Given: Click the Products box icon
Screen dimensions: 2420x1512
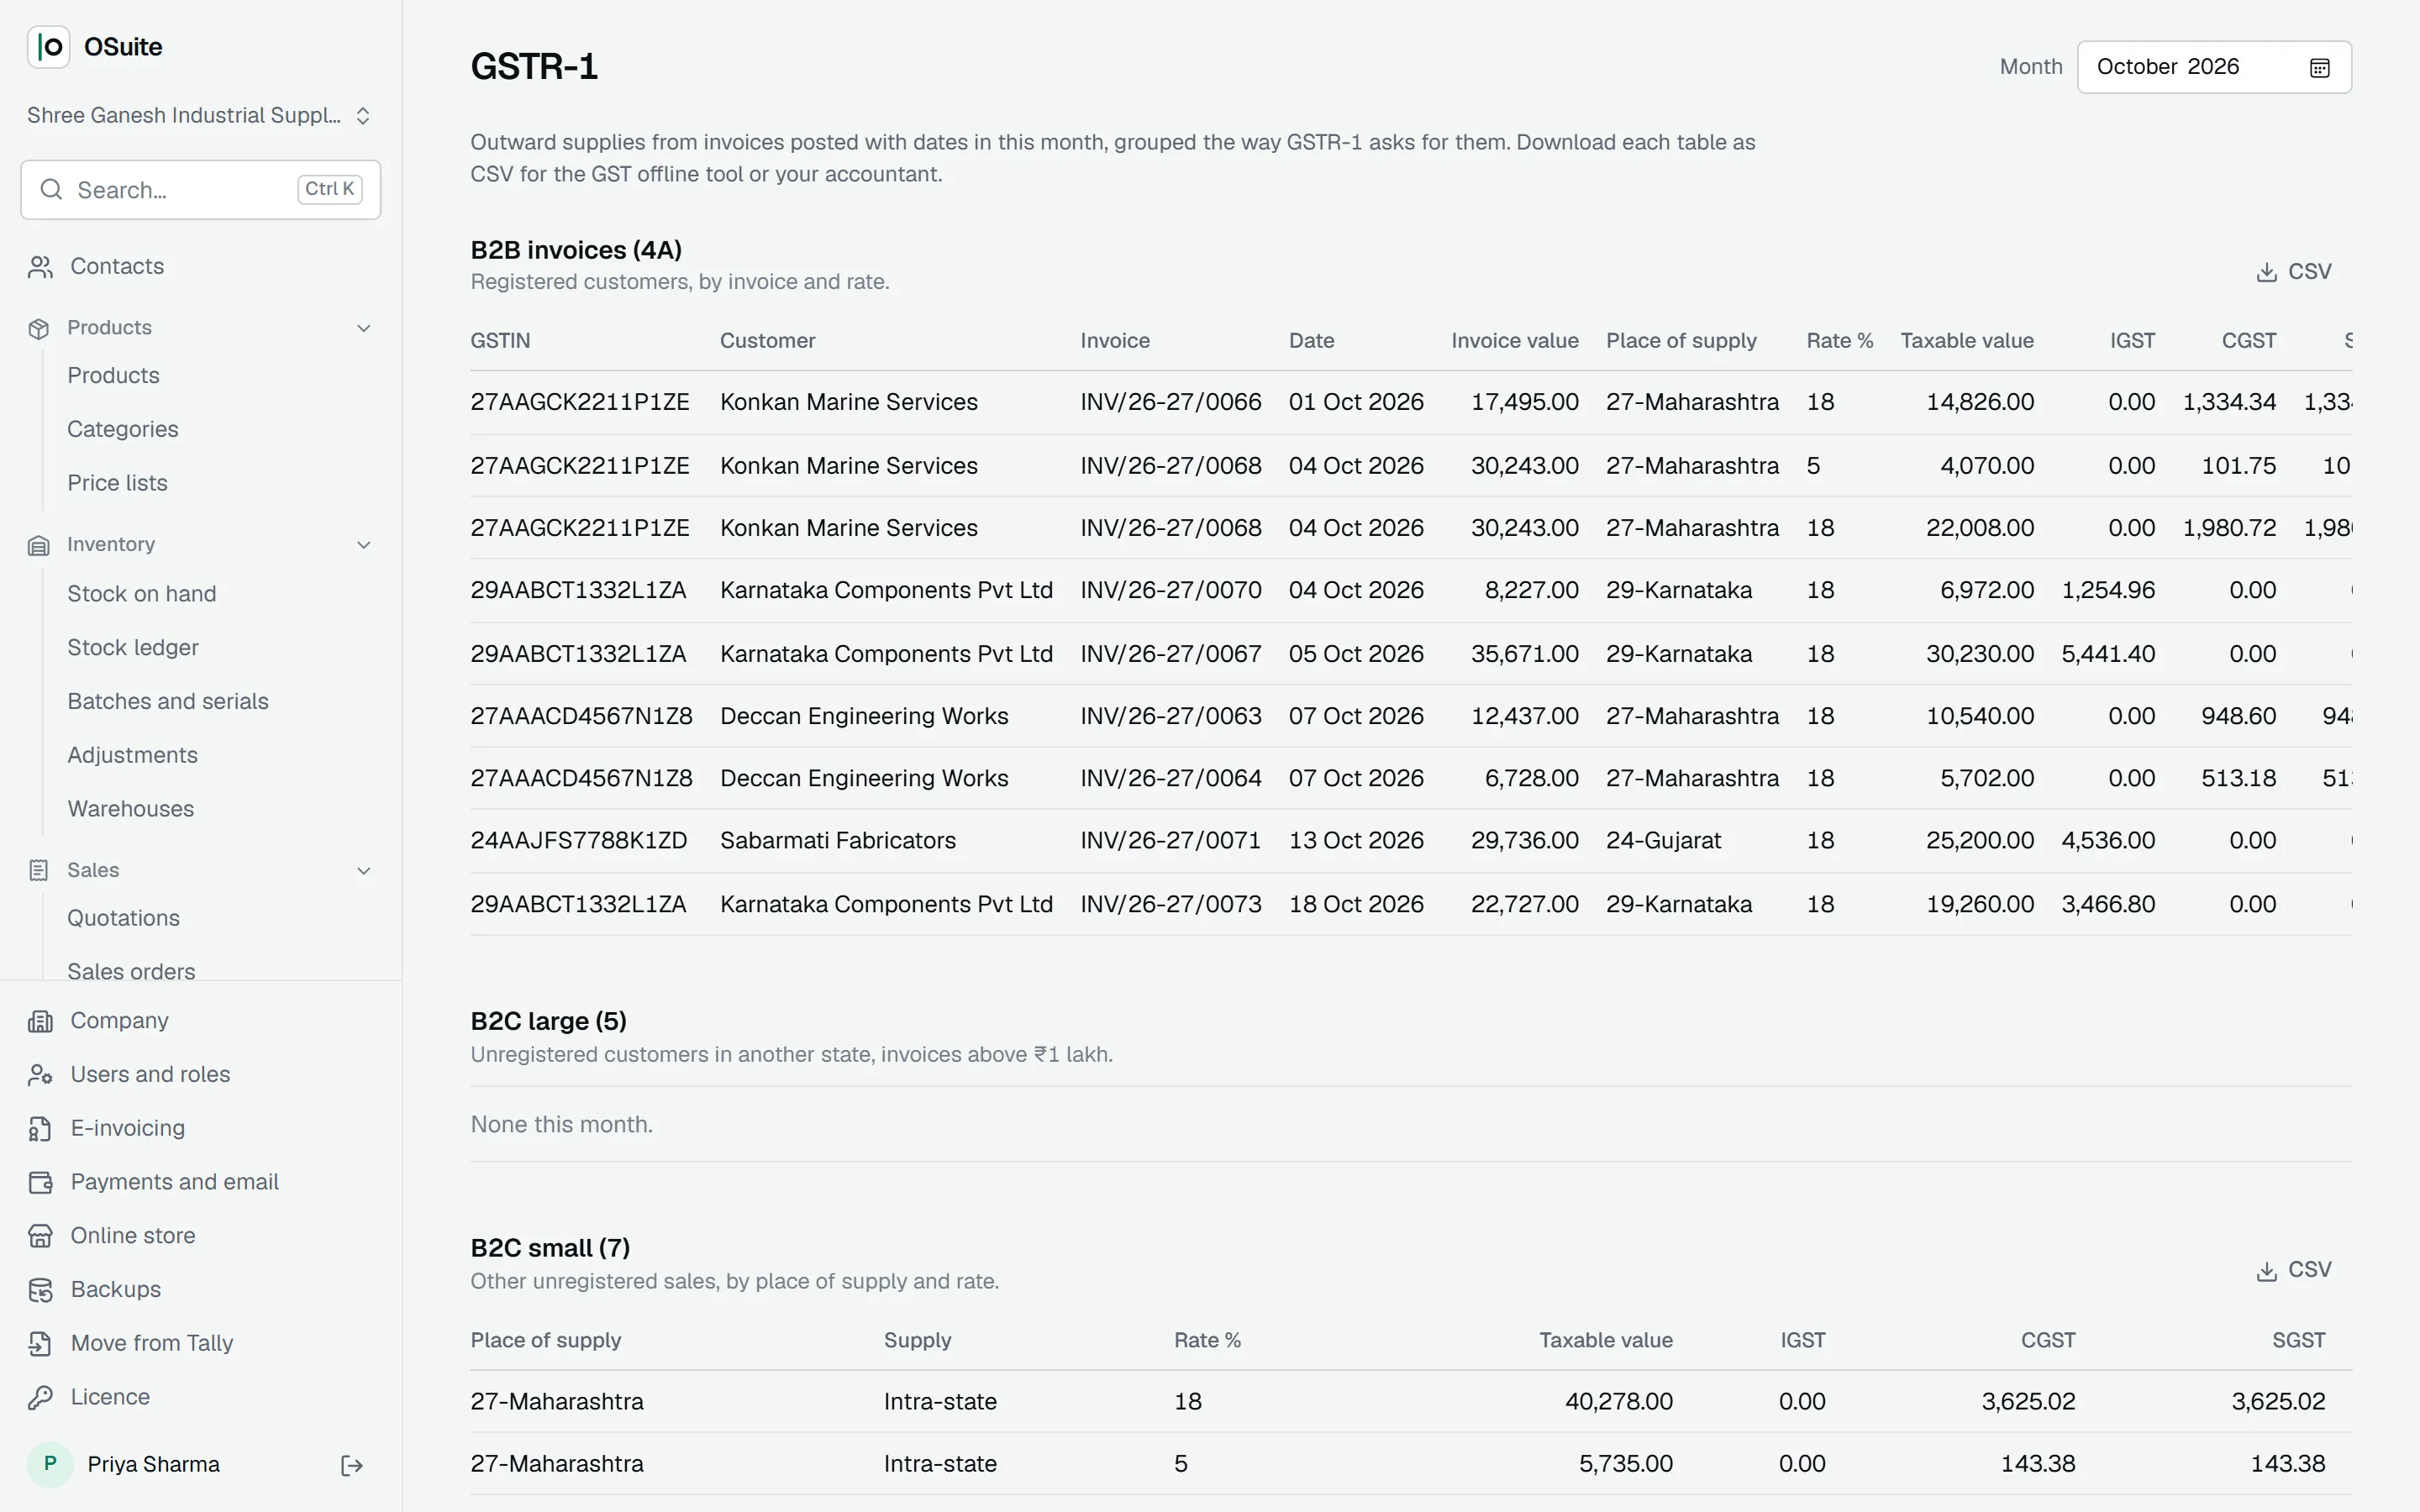Looking at the screenshot, I should 39,329.
